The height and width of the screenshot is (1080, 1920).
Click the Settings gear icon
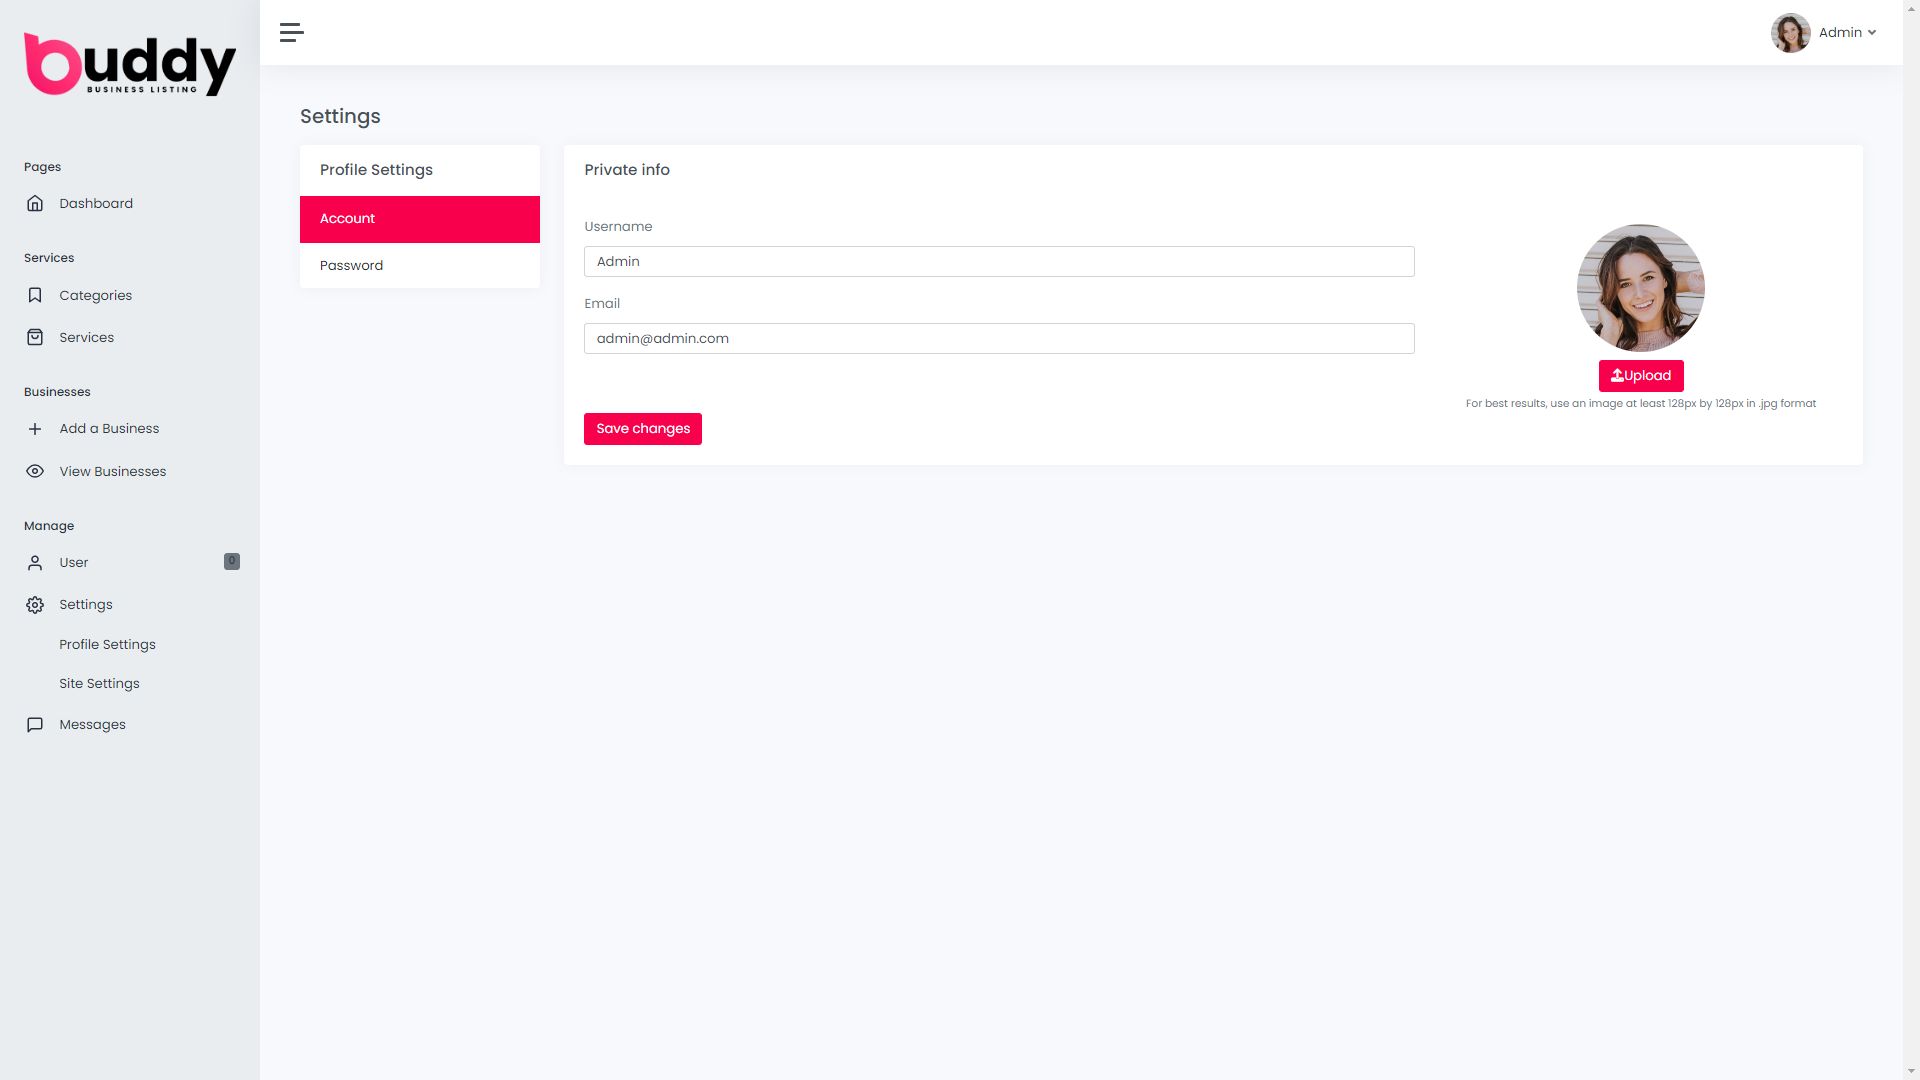(x=35, y=605)
